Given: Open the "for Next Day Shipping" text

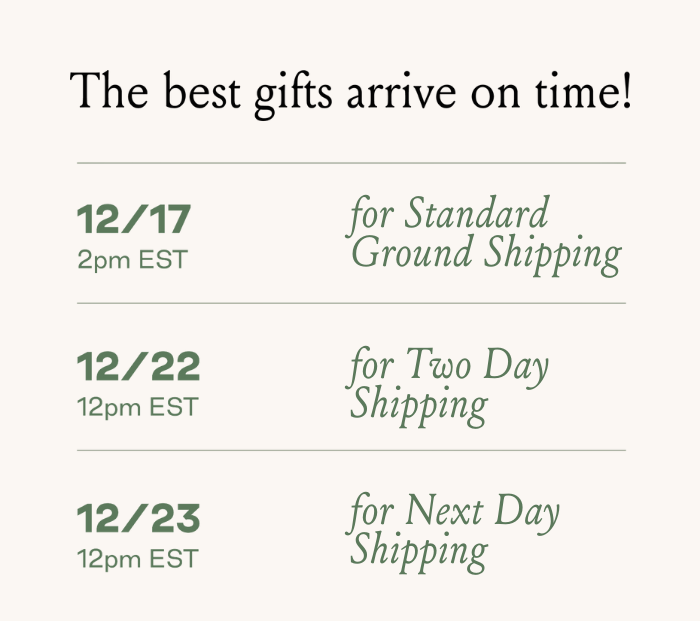Looking at the screenshot, I should tap(454, 532).
